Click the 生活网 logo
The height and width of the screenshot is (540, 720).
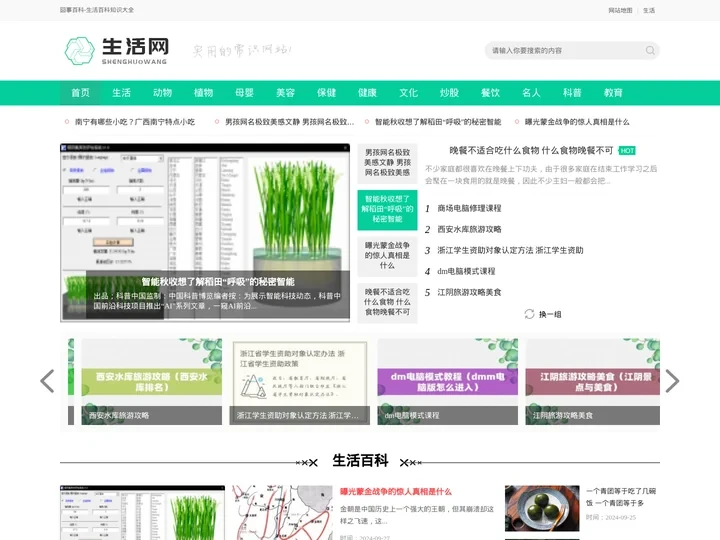117,51
